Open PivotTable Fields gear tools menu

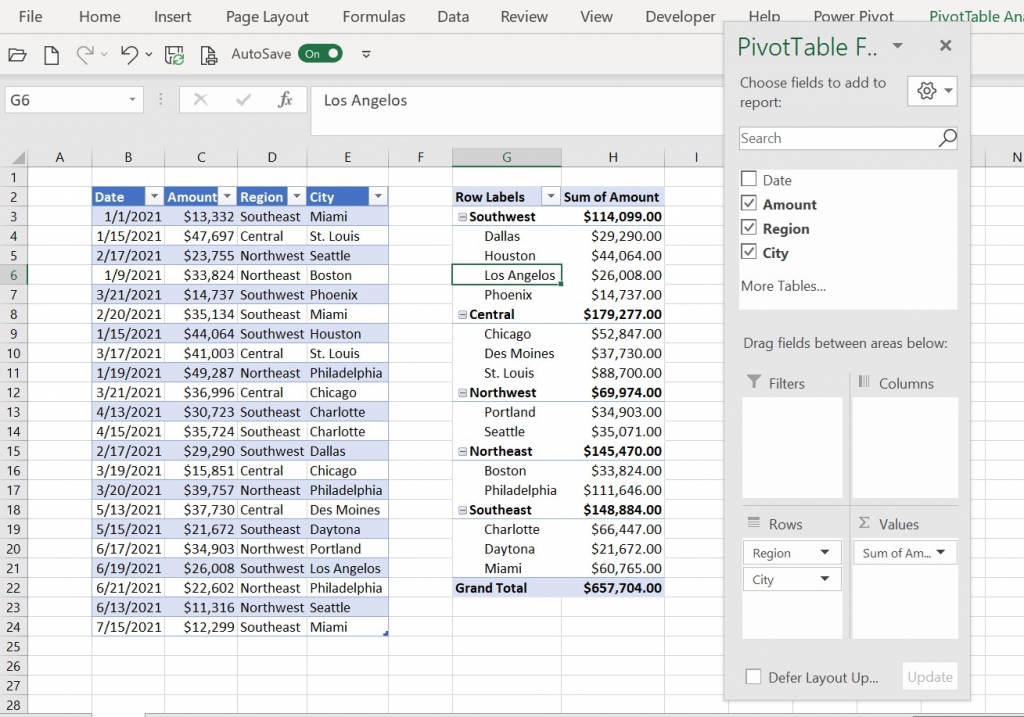tap(932, 91)
